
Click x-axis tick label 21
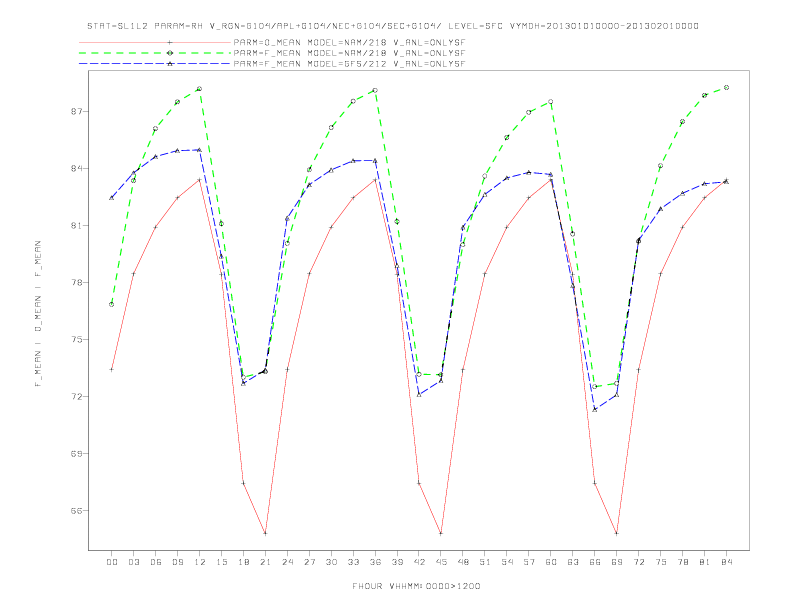[x=266, y=562]
